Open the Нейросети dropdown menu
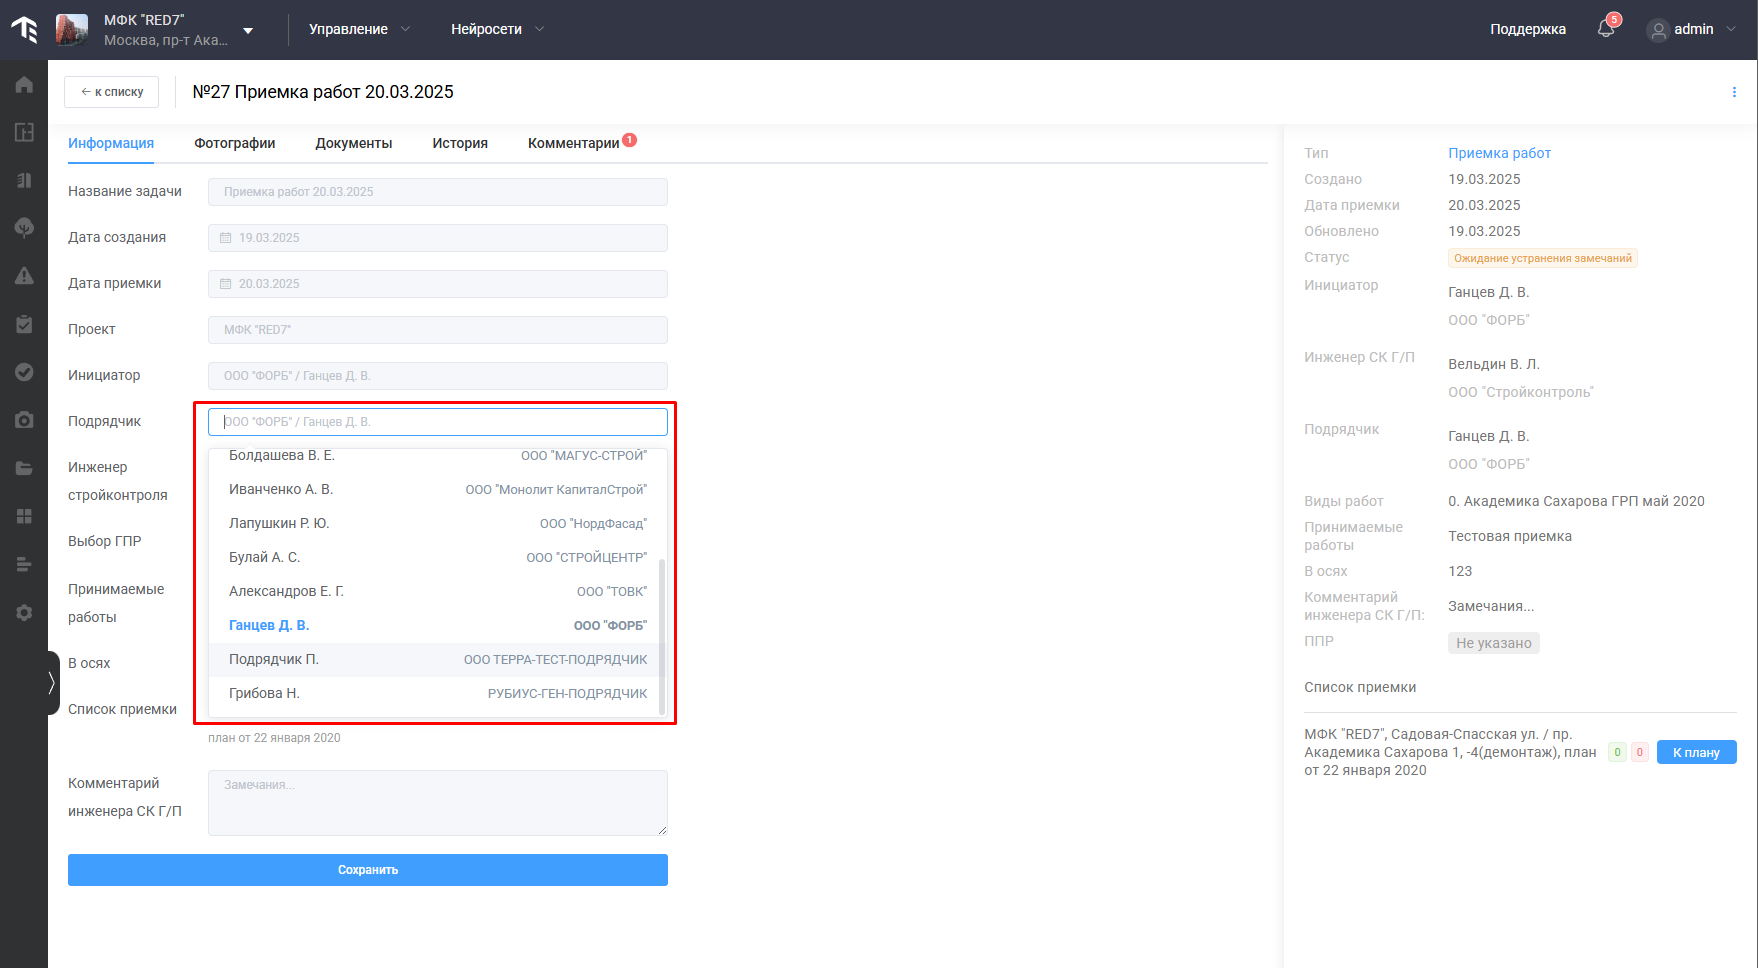1758x968 pixels. (497, 29)
